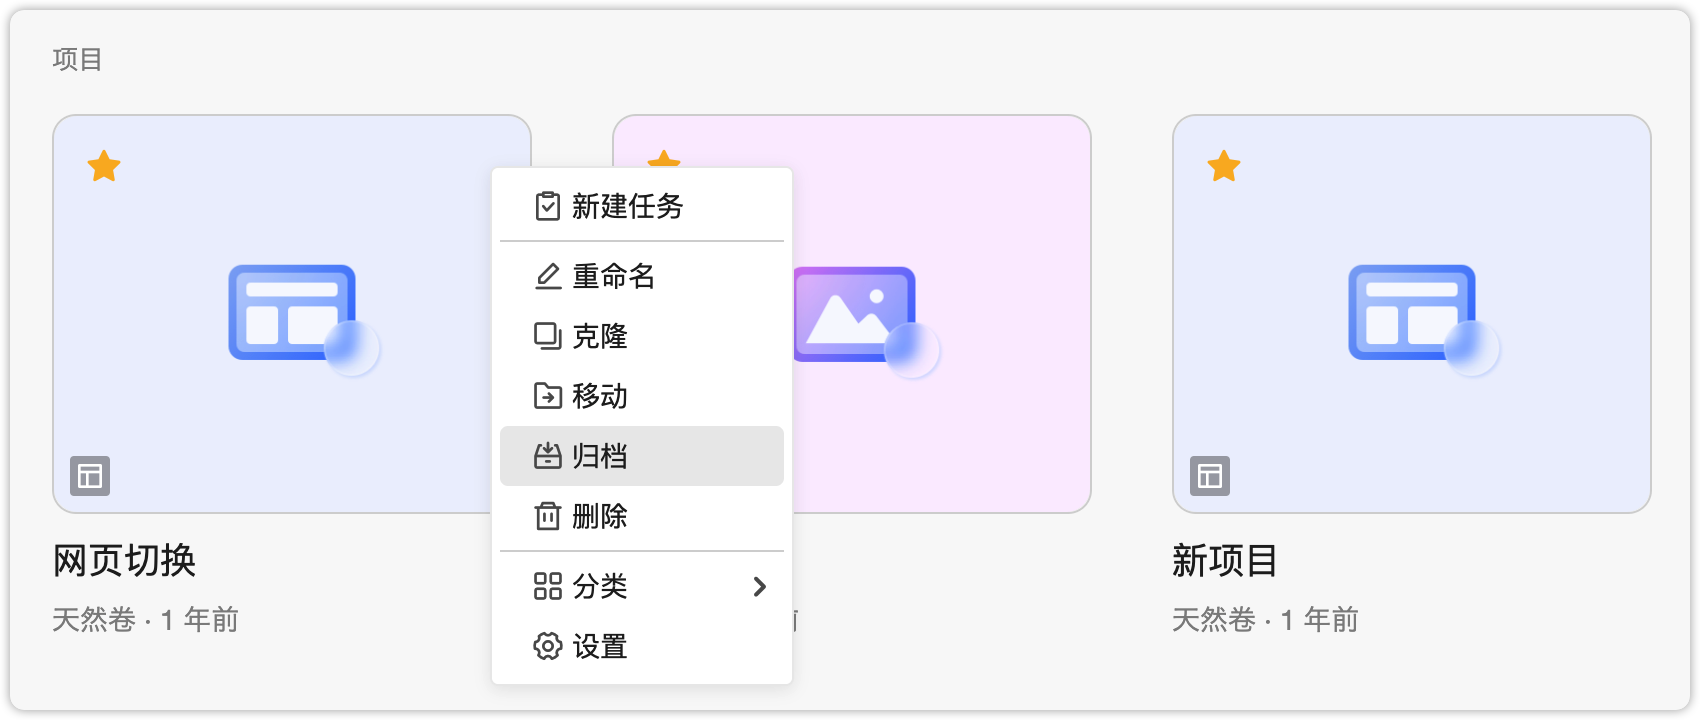
Task: Expand the 分类 submenu chevron
Action: (x=759, y=586)
